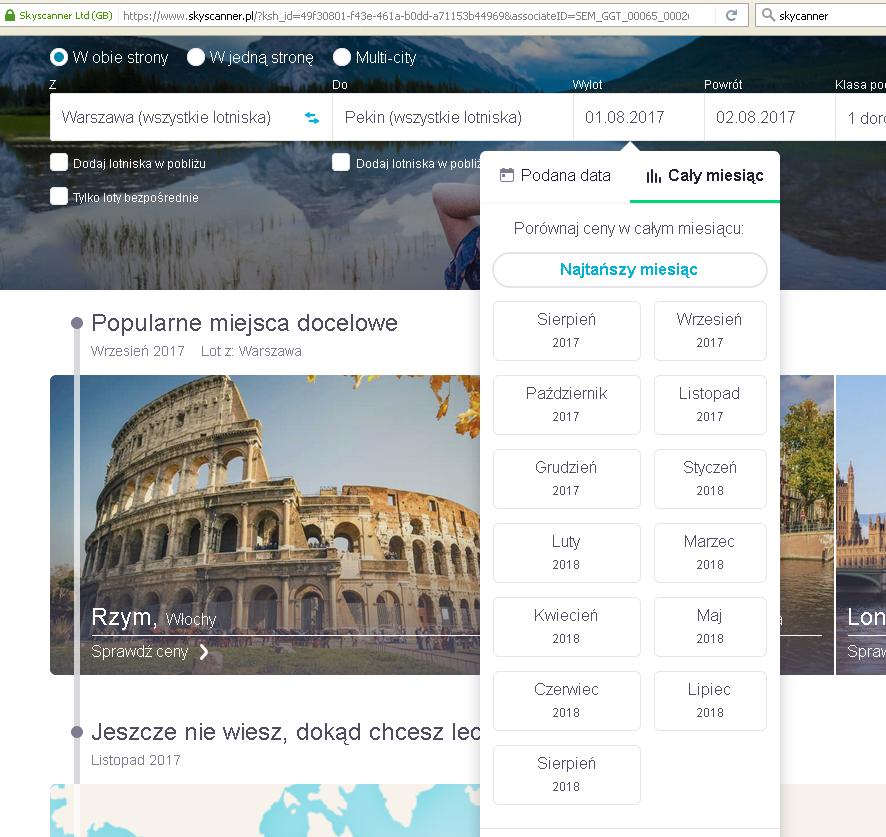Swap origin and destination arrows icon
The height and width of the screenshot is (837, 886).
[312, 118]
